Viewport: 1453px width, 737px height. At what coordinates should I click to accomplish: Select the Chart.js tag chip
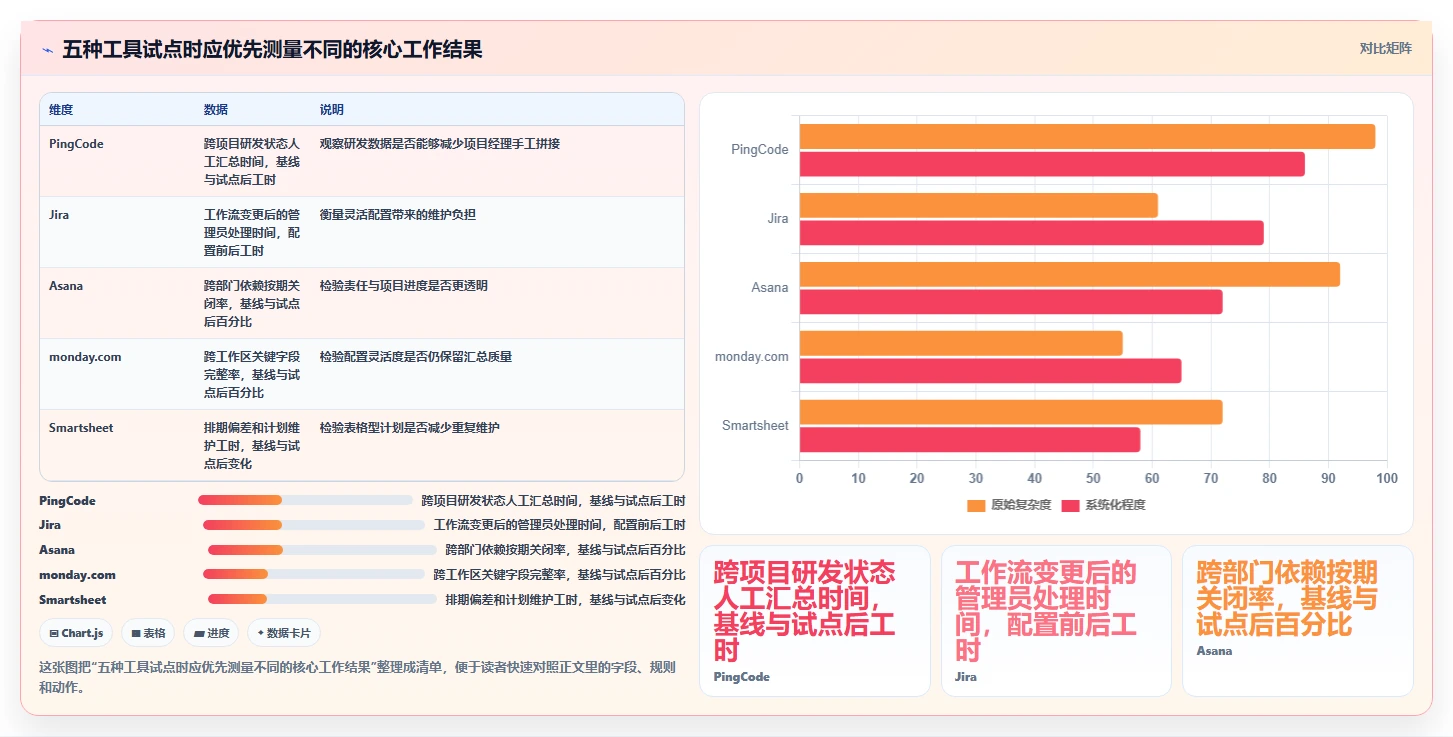pyautogui.click(x=76, y=633)
